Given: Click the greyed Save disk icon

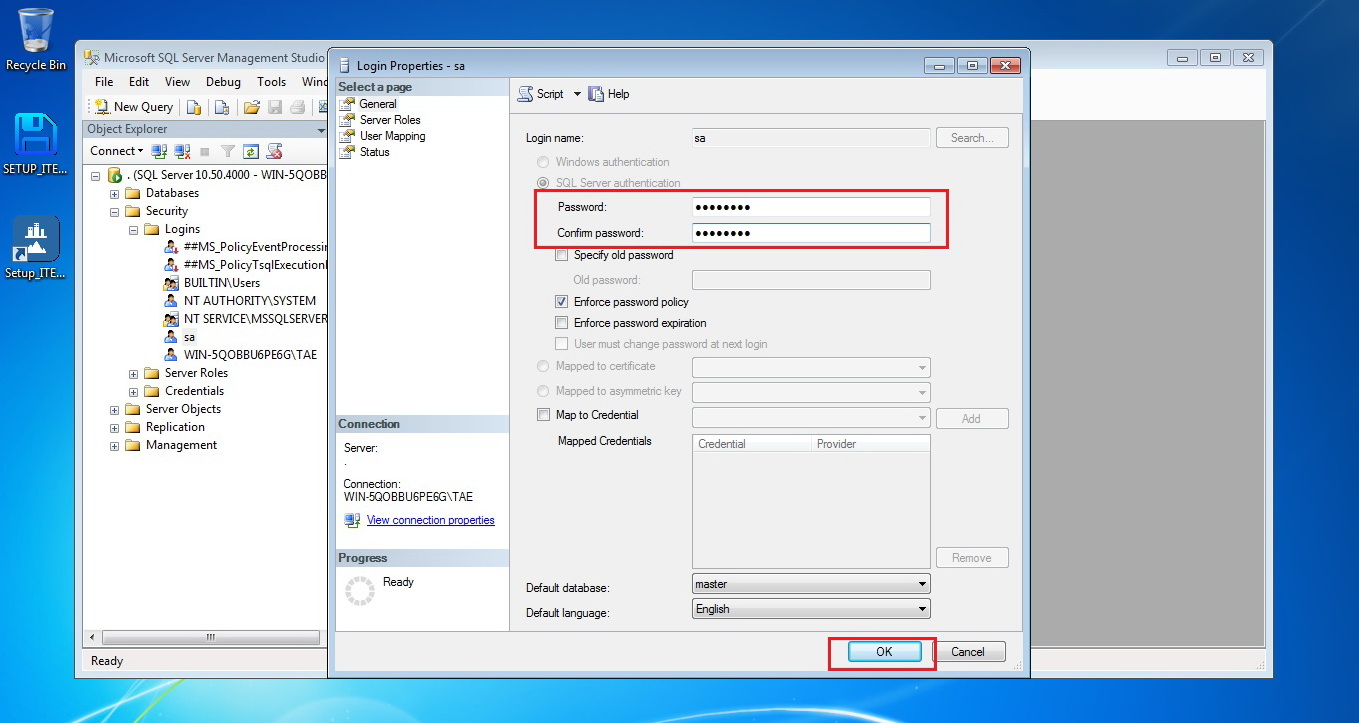Looking at the screenshot, I should [x=274, y=107].
